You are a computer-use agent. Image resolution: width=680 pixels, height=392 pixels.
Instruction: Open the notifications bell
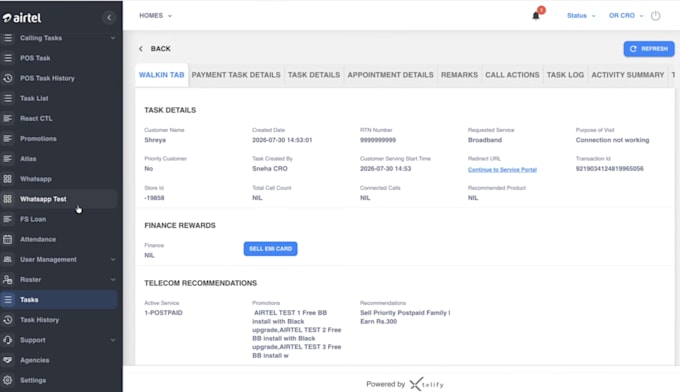(536, 16)
